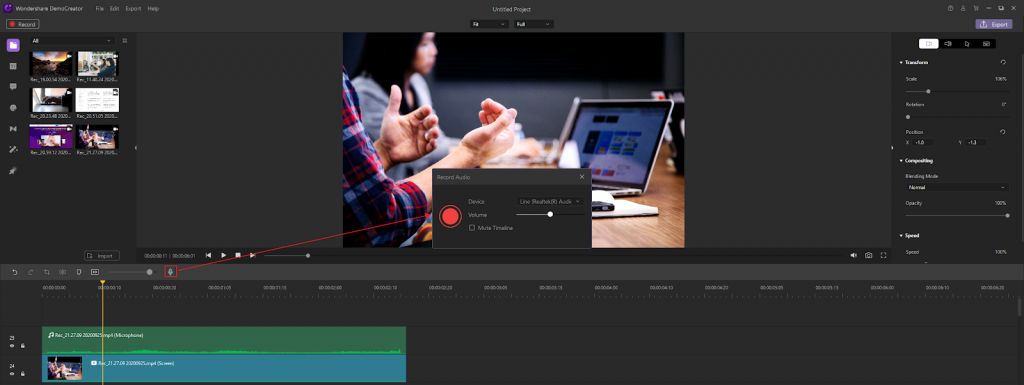Open the transitions panel in left sidebar
This screenshot has height=385, width=1024.
(13, 129)
